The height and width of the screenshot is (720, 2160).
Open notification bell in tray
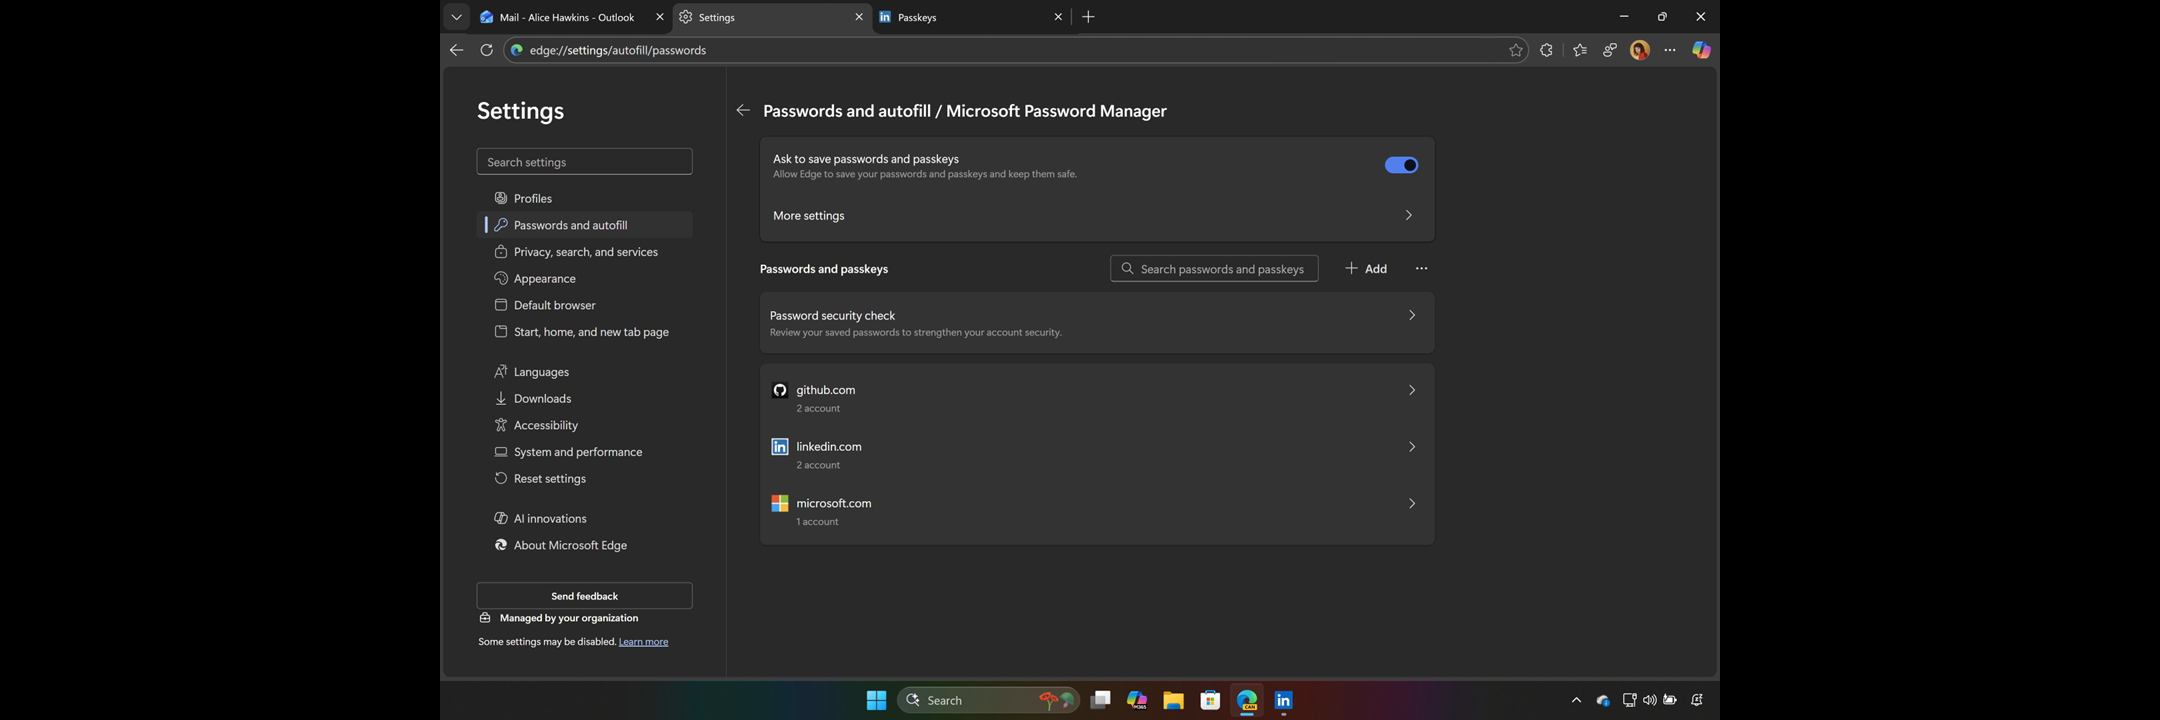pos(1697,700)
